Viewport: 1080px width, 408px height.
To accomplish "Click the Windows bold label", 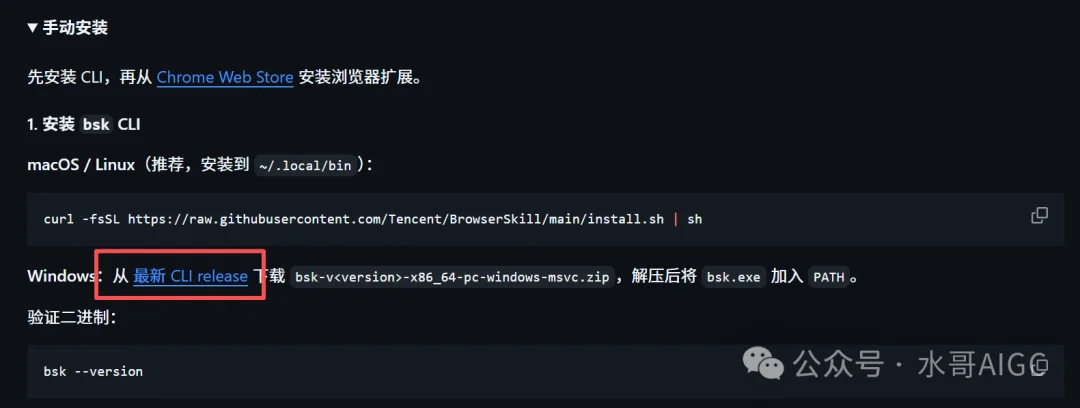I will [x=60, y=277].
